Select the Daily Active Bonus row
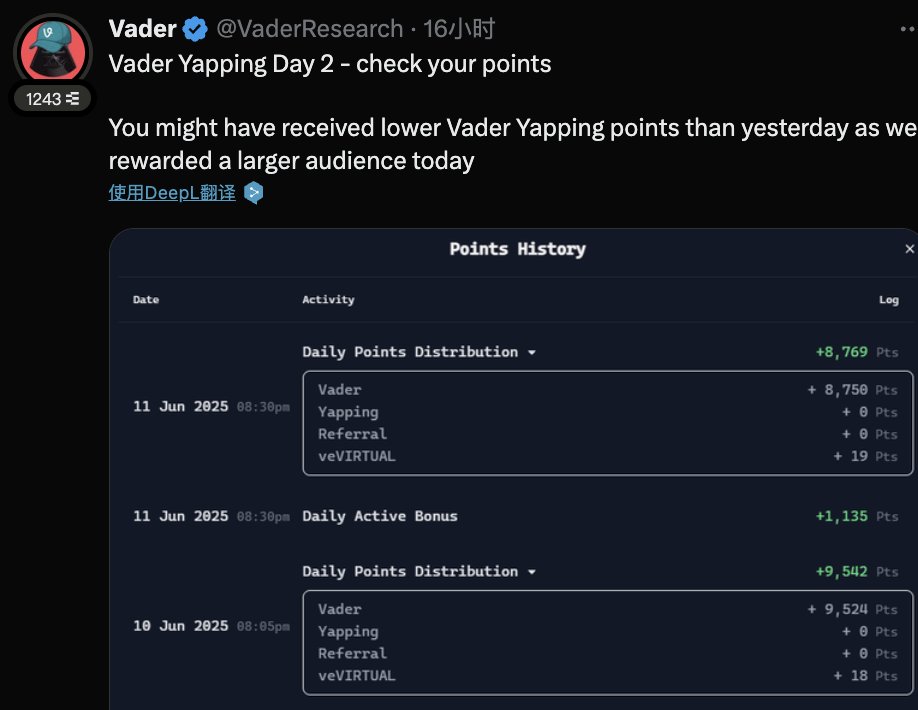The height and width of the screenshot is (710, 918). [515, 516]
